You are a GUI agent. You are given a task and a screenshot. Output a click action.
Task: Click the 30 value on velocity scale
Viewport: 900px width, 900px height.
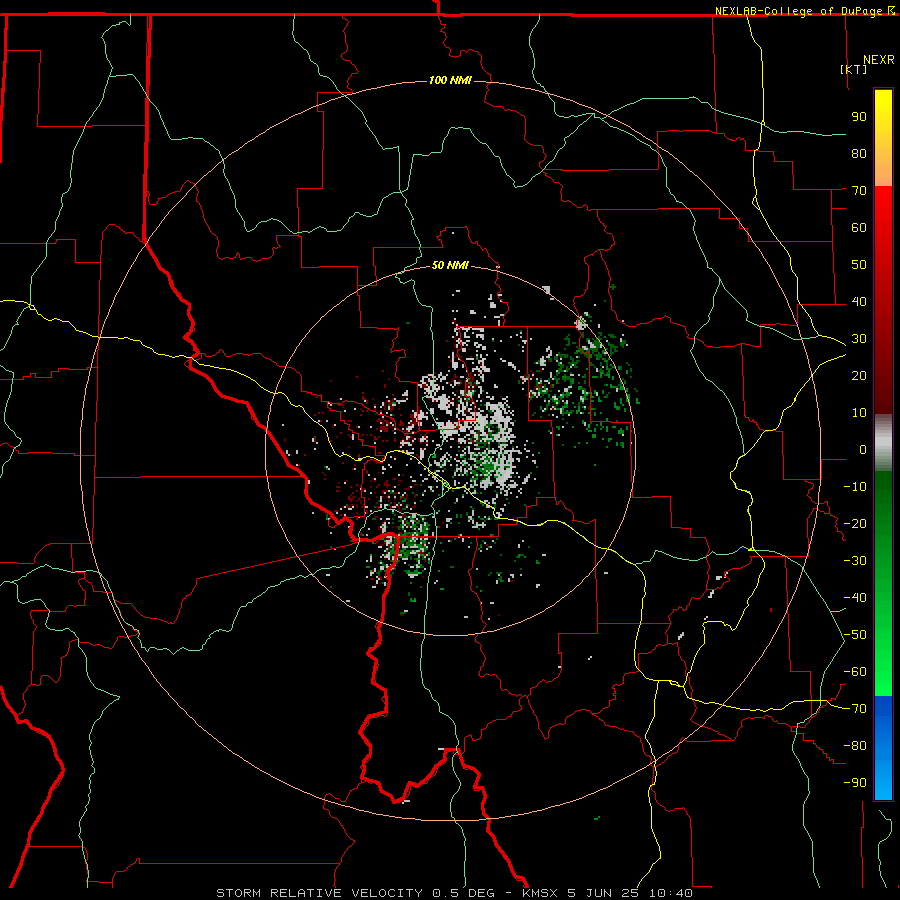[x=859, y=339]
